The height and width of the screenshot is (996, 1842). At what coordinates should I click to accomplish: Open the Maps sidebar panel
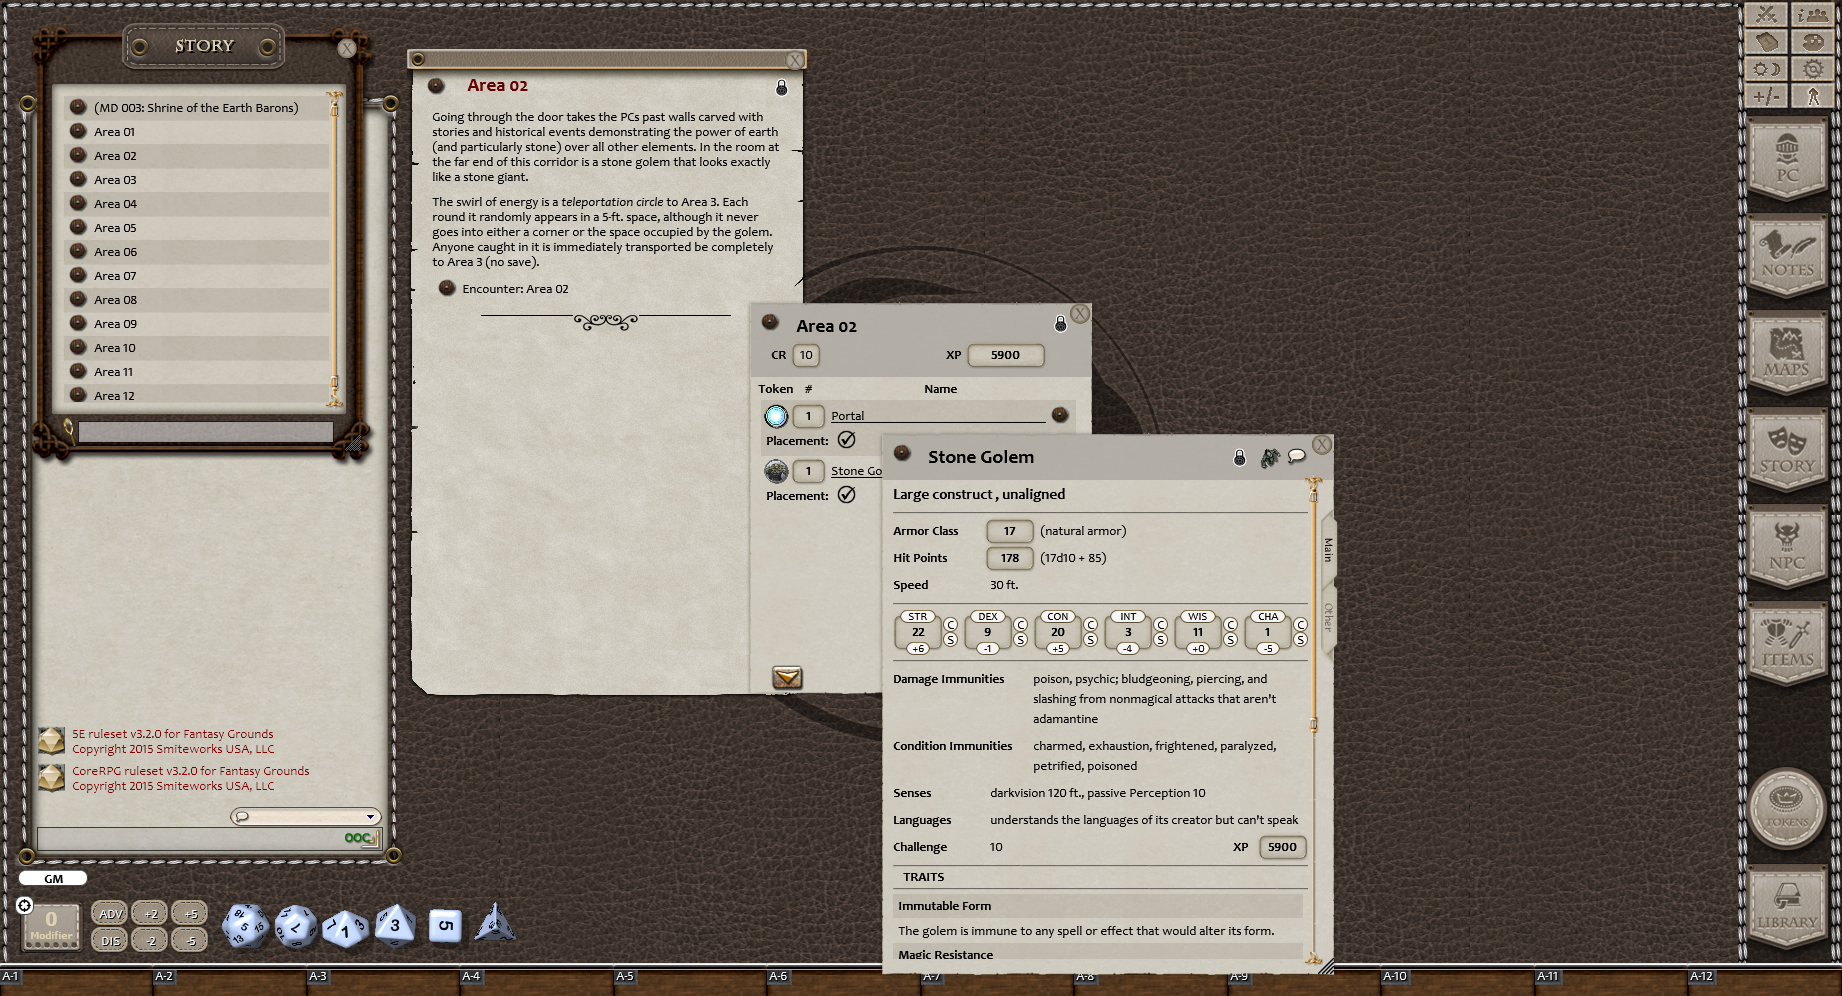pyautogui.click(x=1788, y=352)
